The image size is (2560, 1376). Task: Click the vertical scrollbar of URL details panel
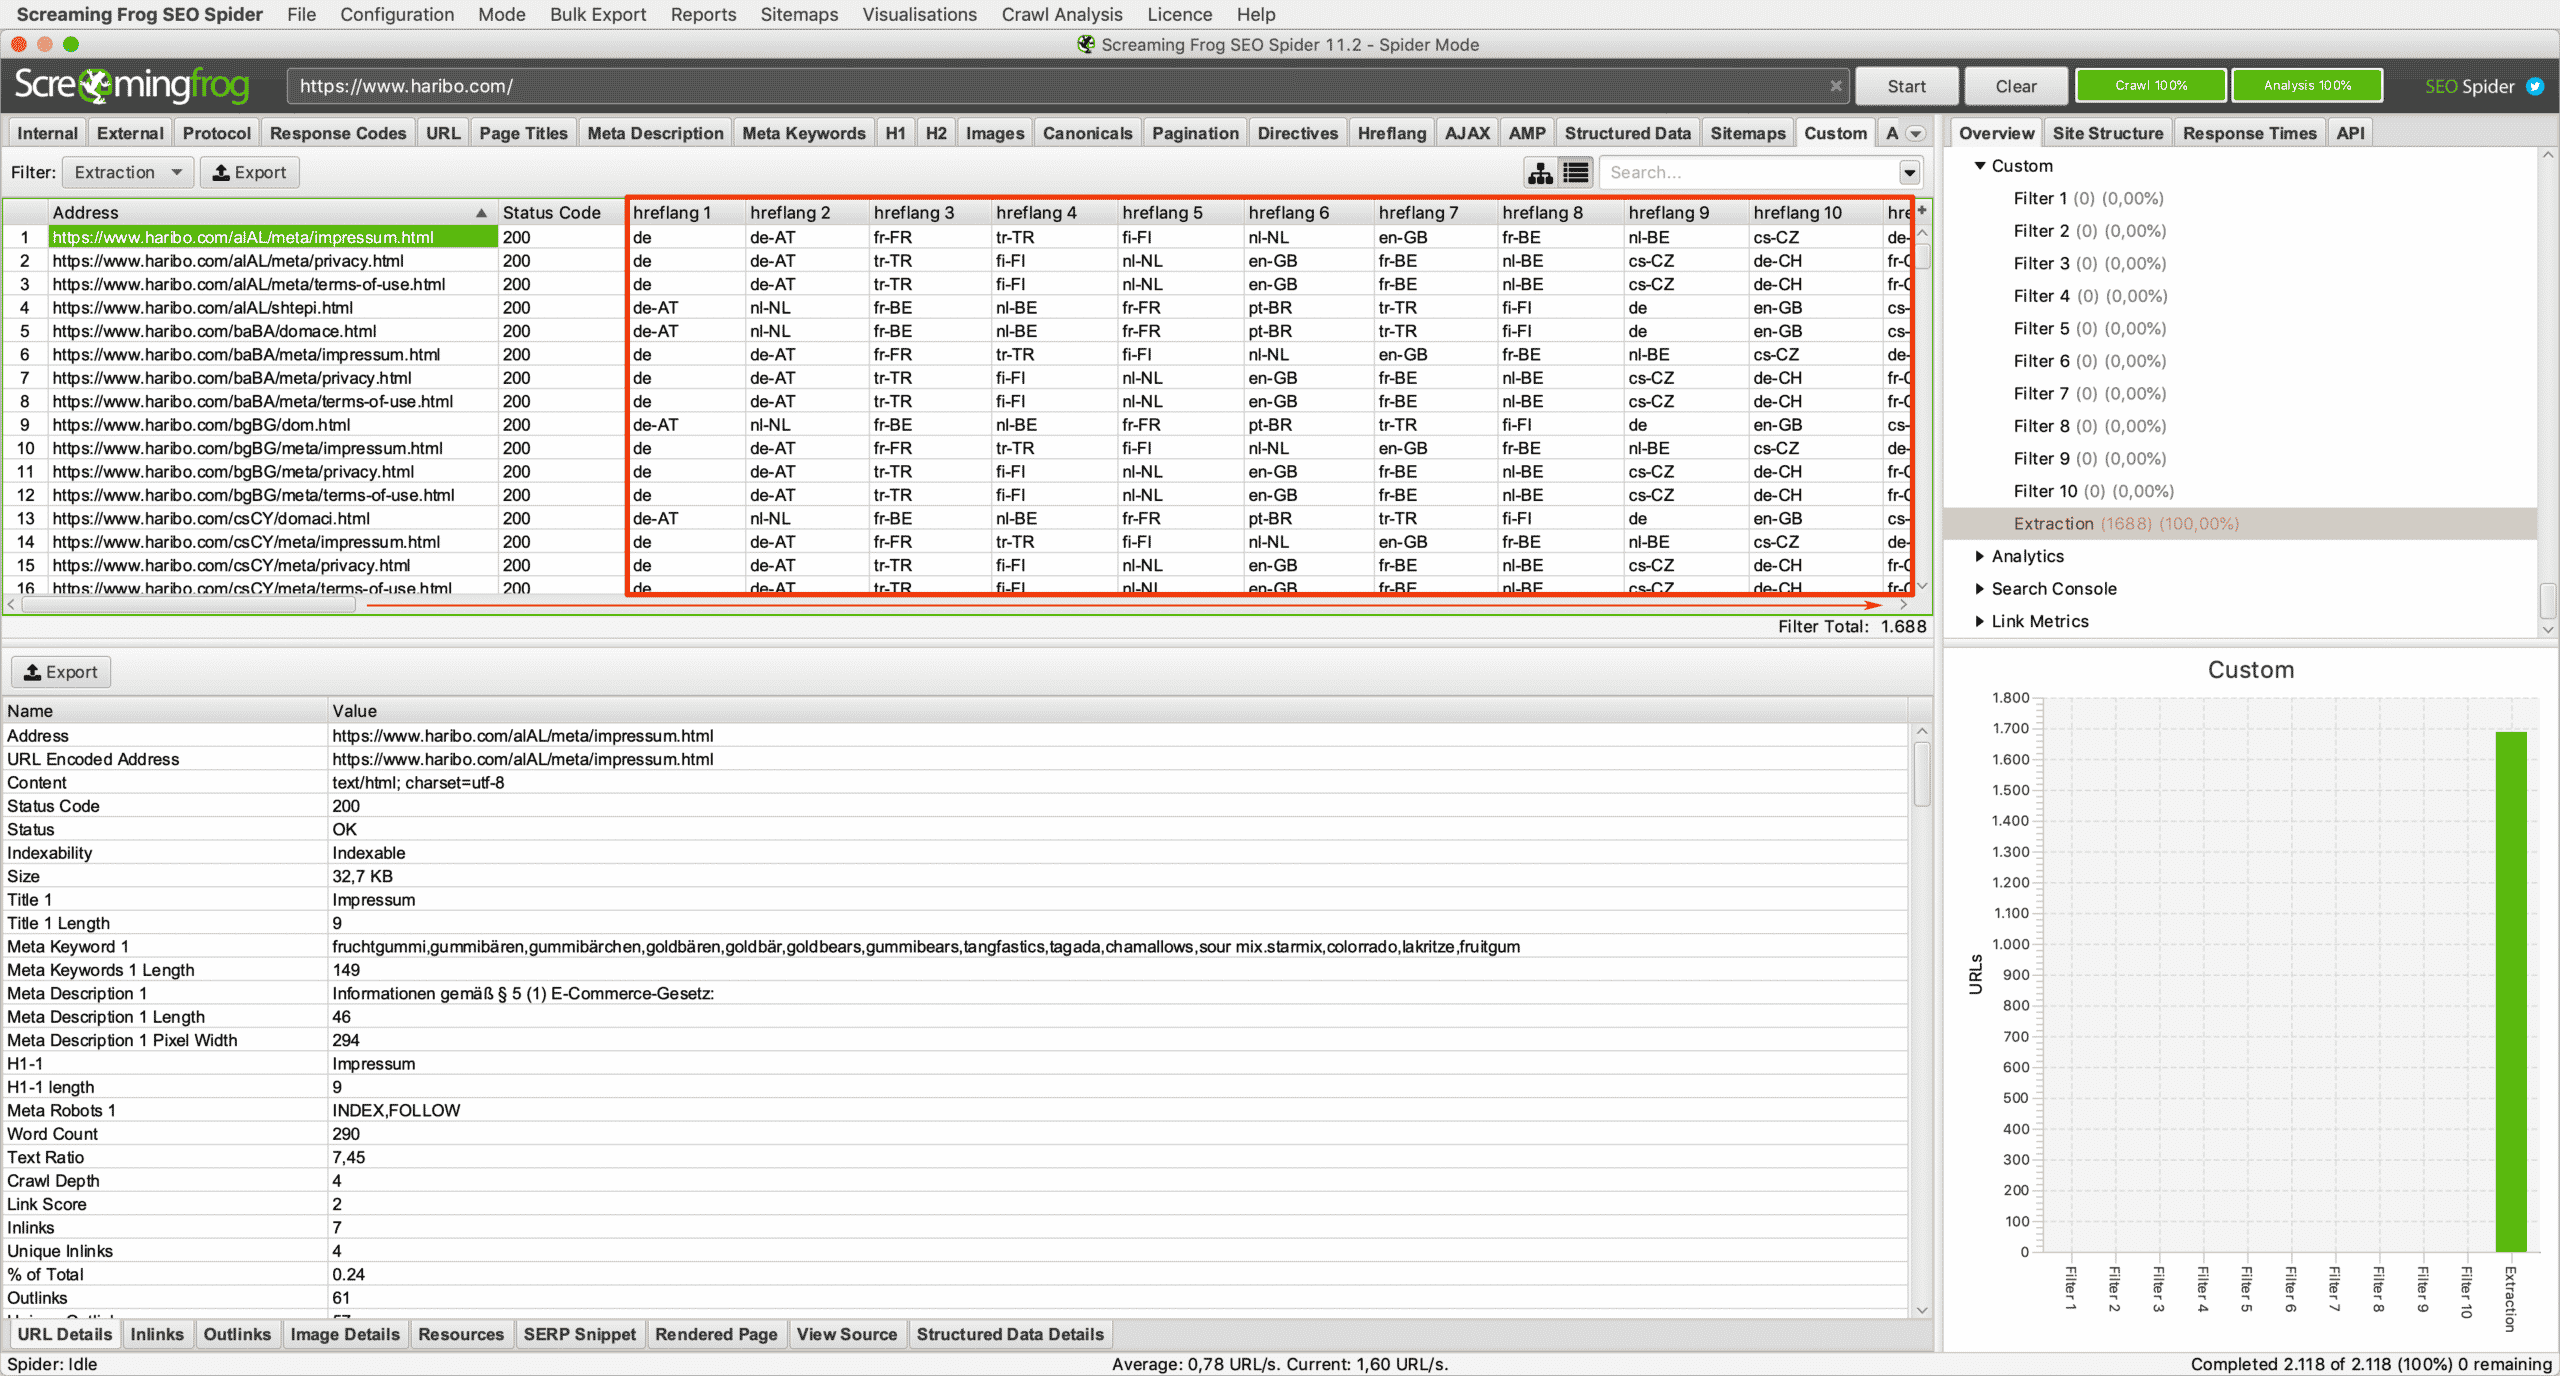1921,775
